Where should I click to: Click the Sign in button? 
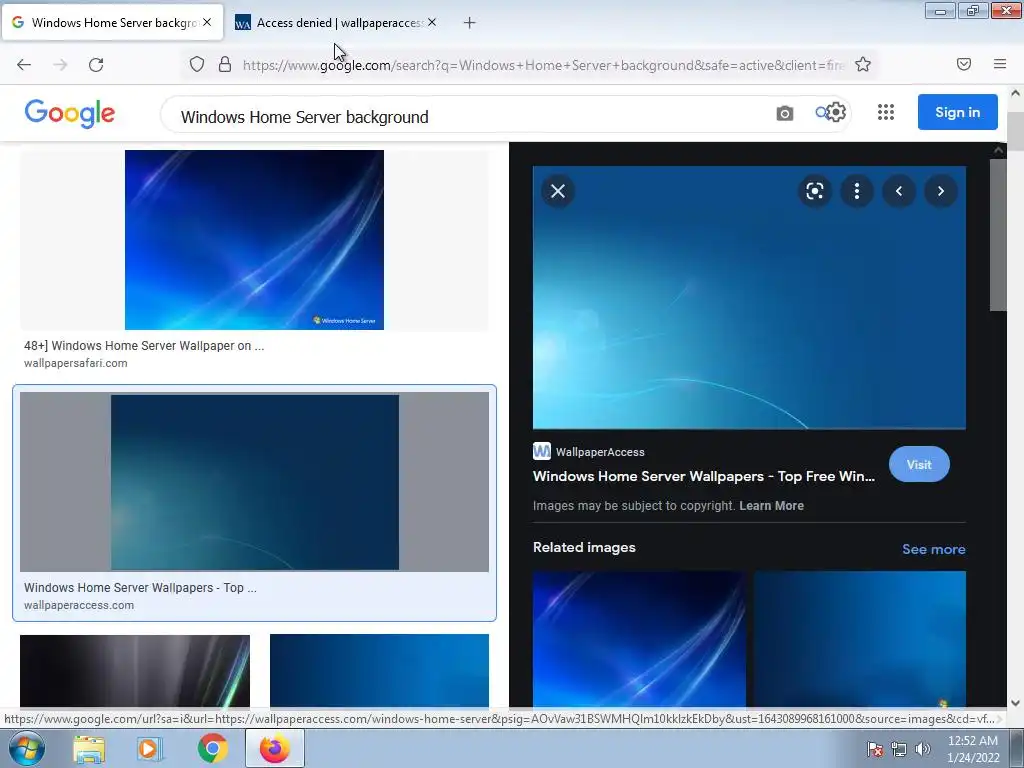click(x=957, y=112)
